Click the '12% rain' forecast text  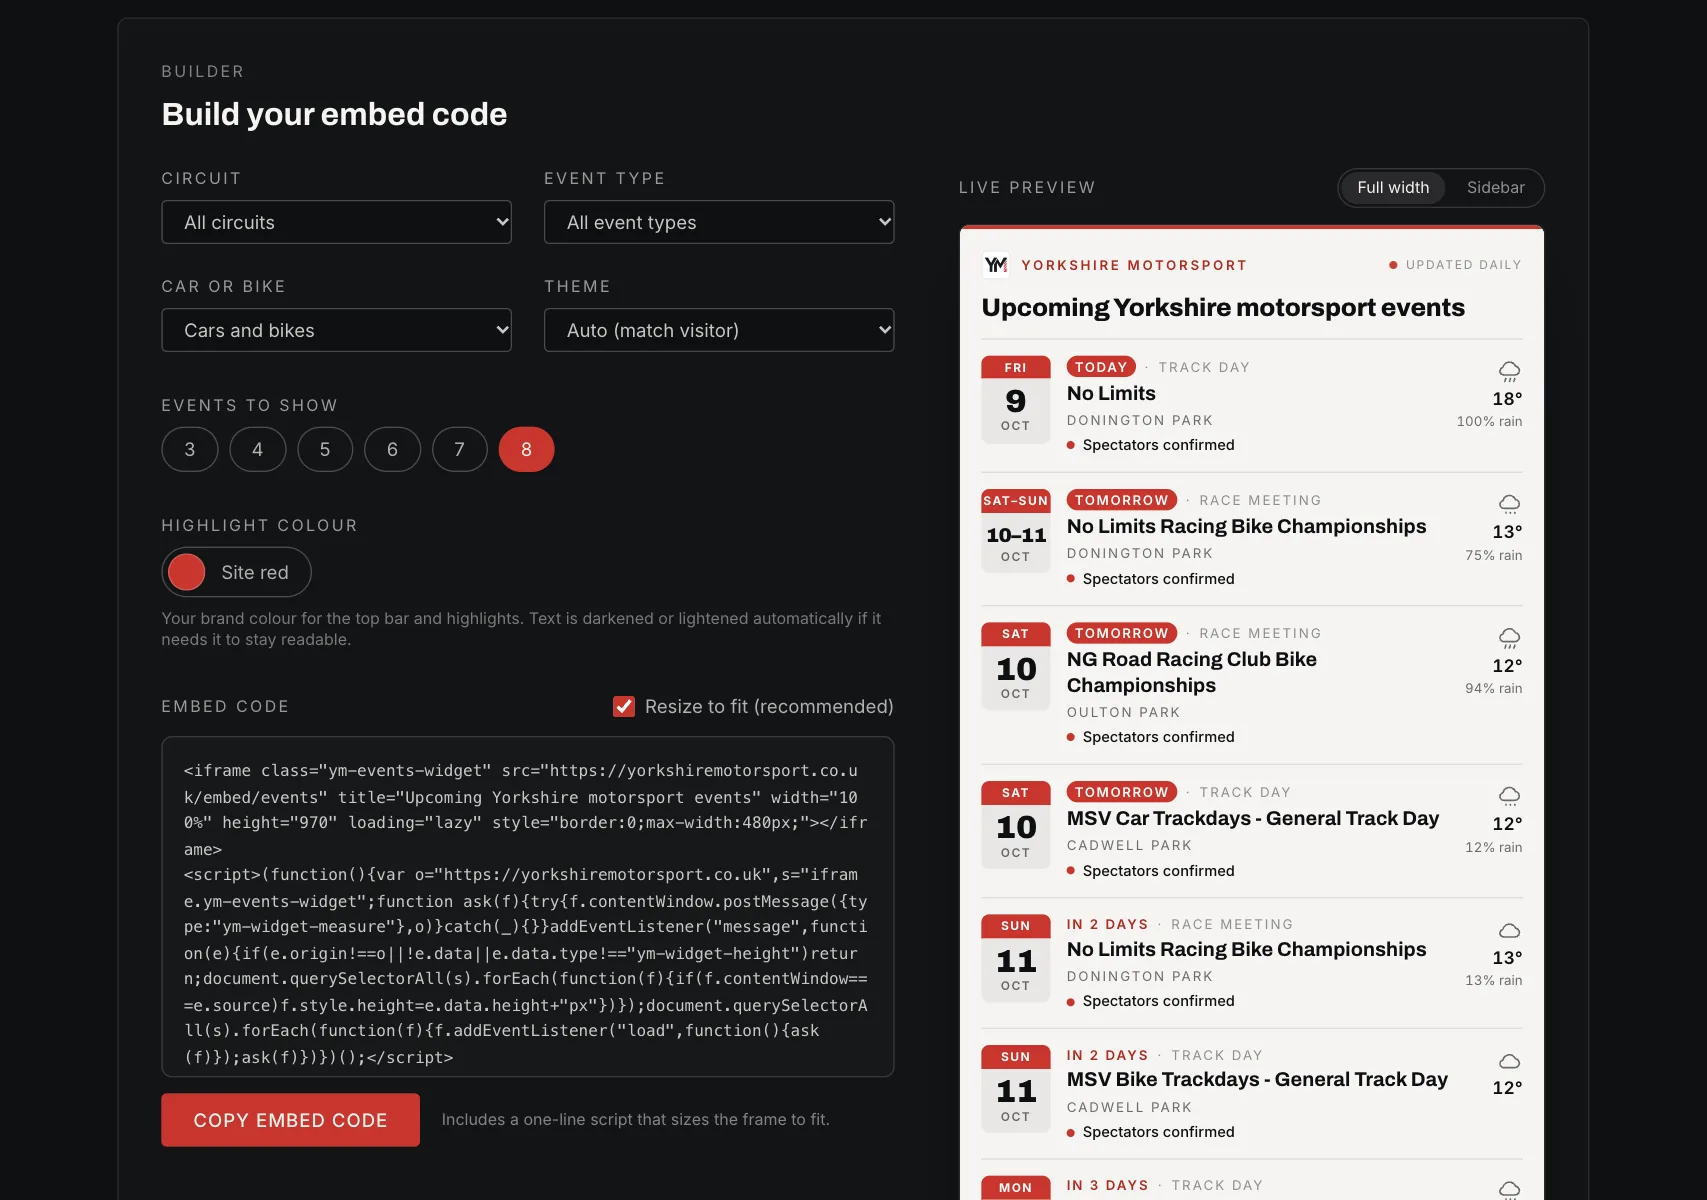(1494, 848)
